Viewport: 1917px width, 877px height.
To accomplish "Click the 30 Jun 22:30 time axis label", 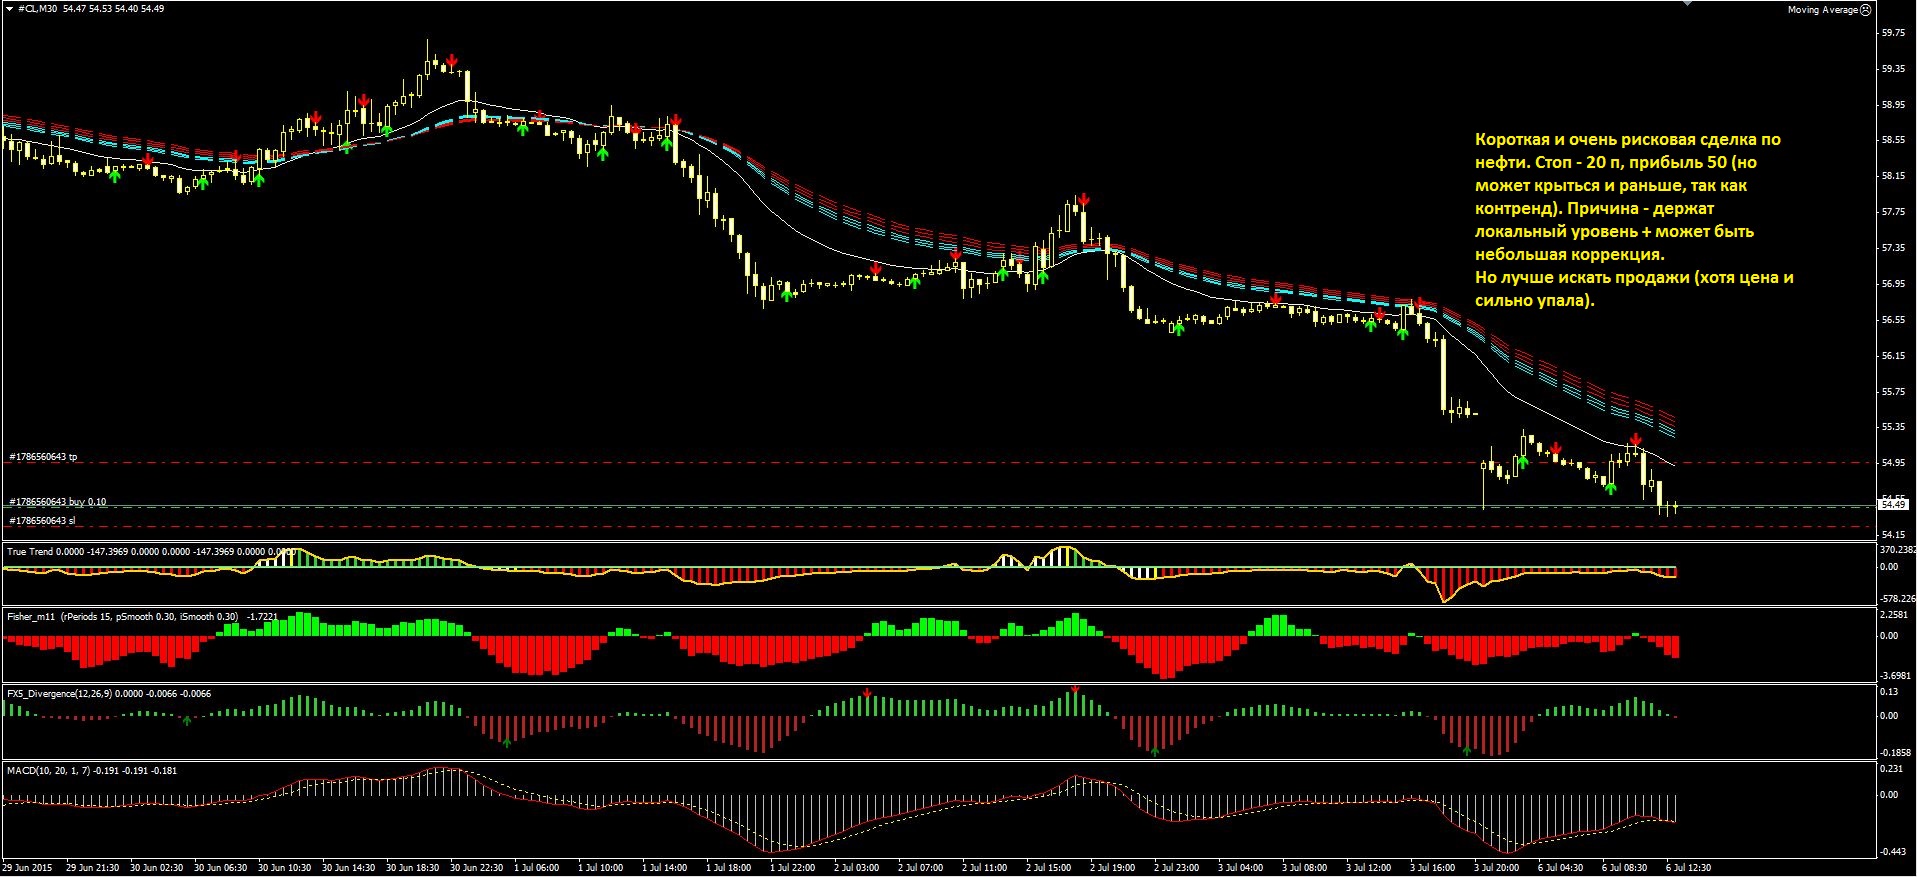I will (476, 868).
